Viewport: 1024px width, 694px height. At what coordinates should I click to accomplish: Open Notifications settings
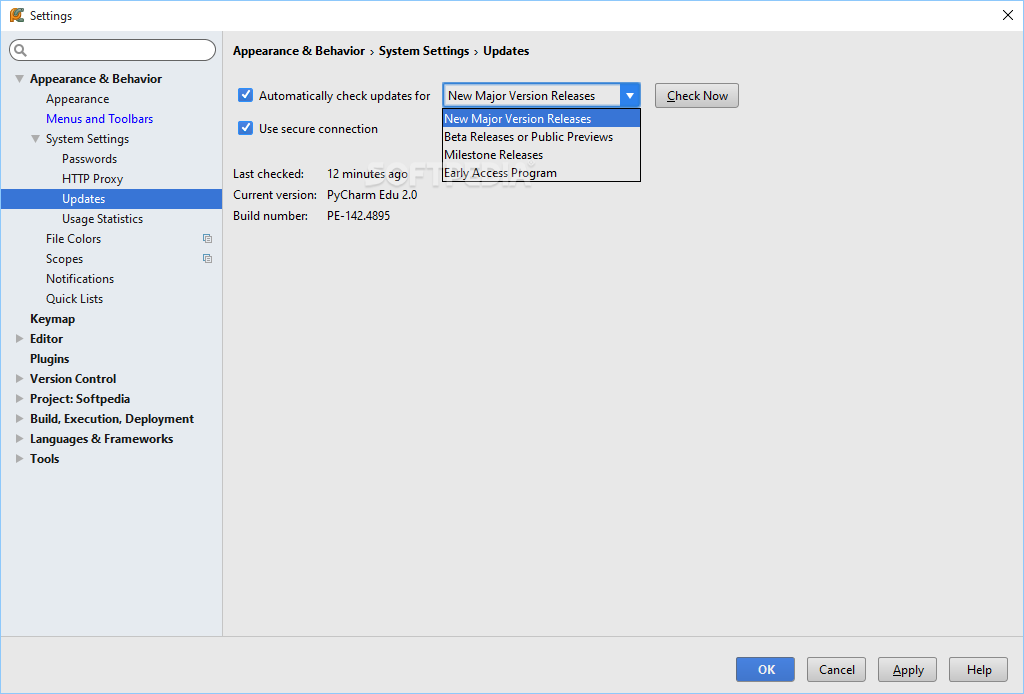[80, 279]
